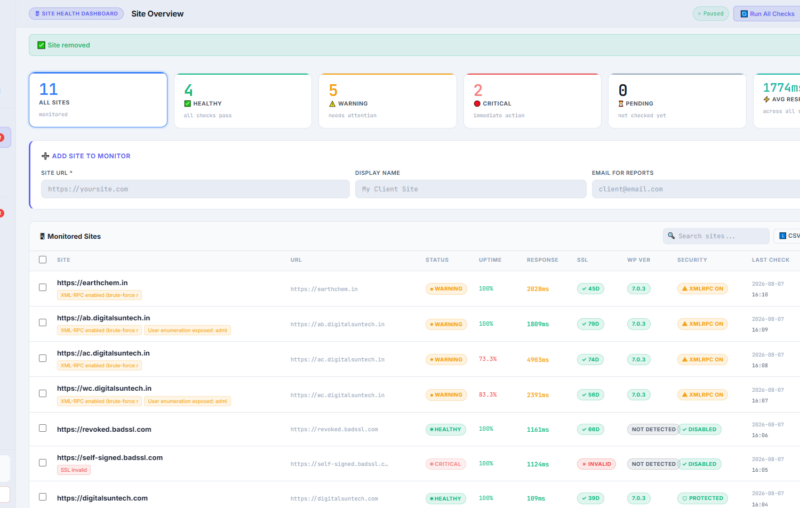Sort by the STATUS column header
800x508 pixels.
click(x=437, y=260)
